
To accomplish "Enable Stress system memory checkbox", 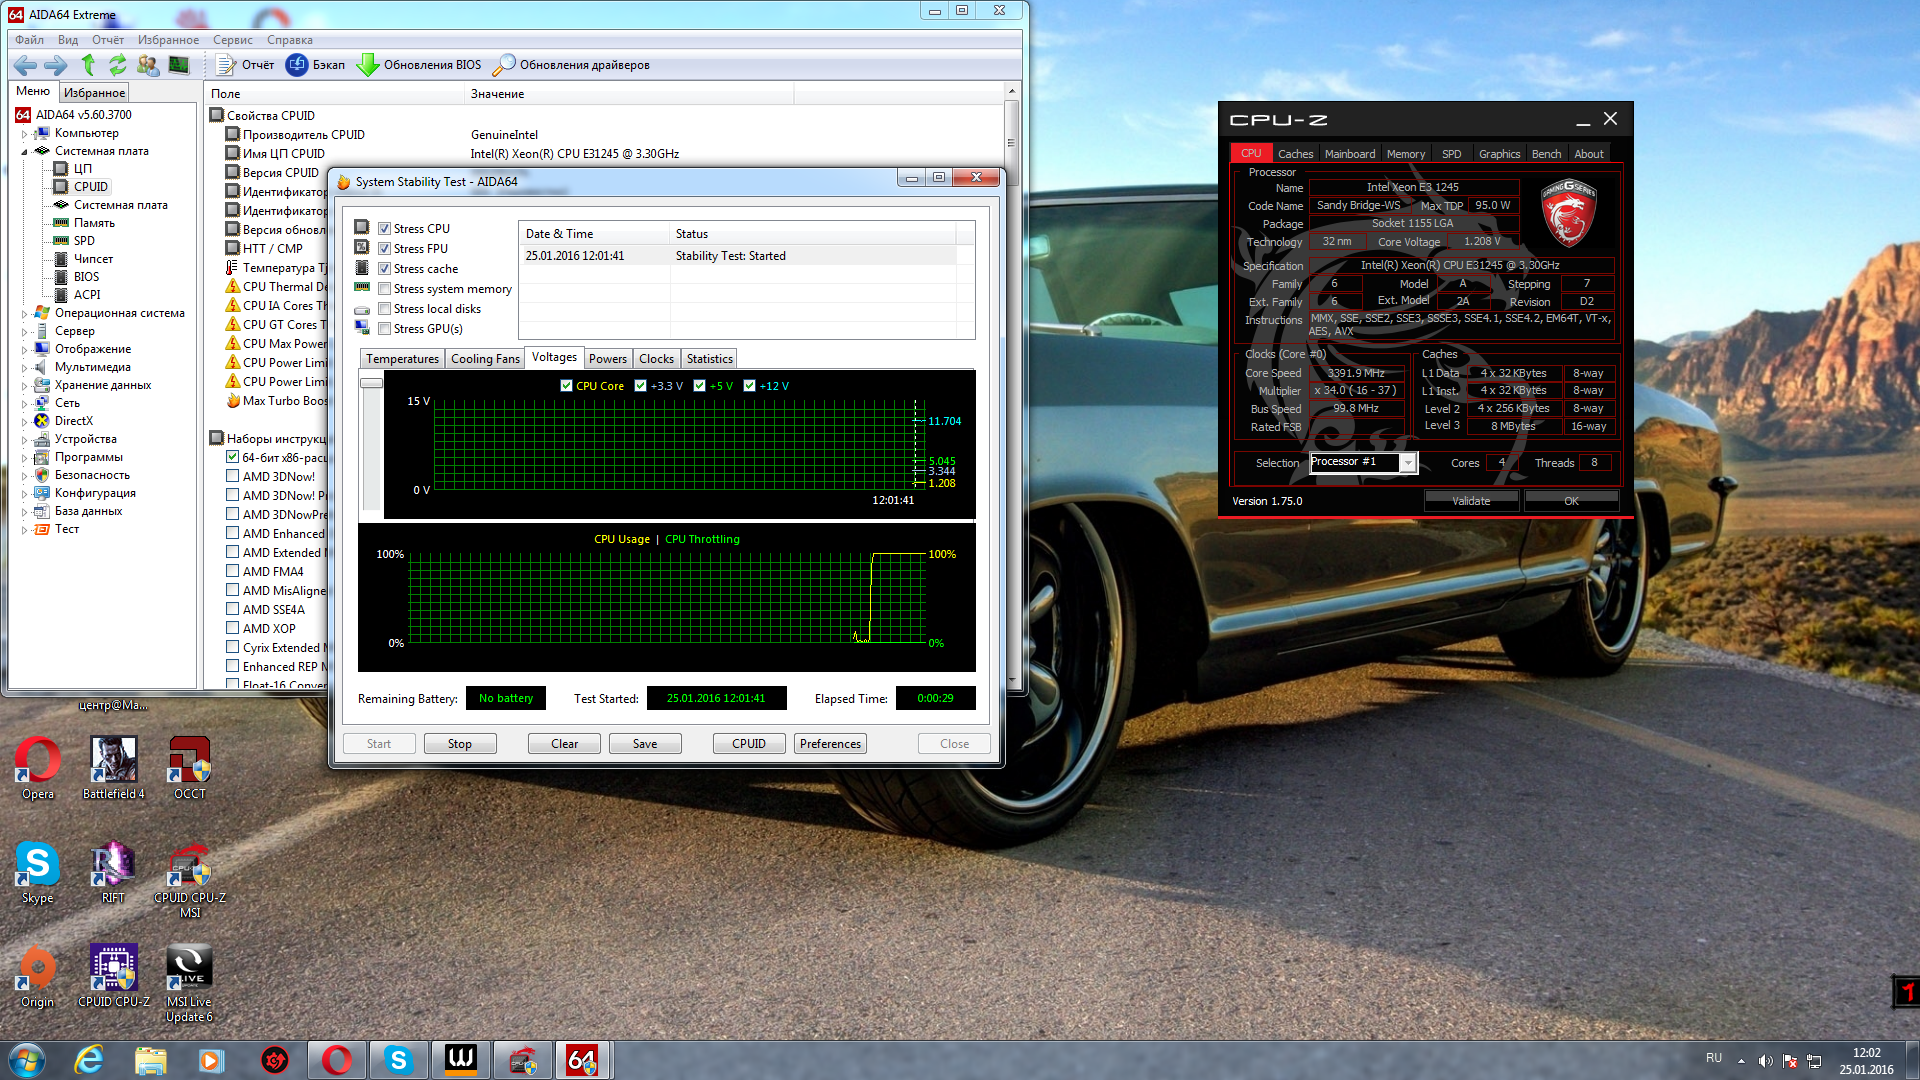I will [x=384, y=289].
